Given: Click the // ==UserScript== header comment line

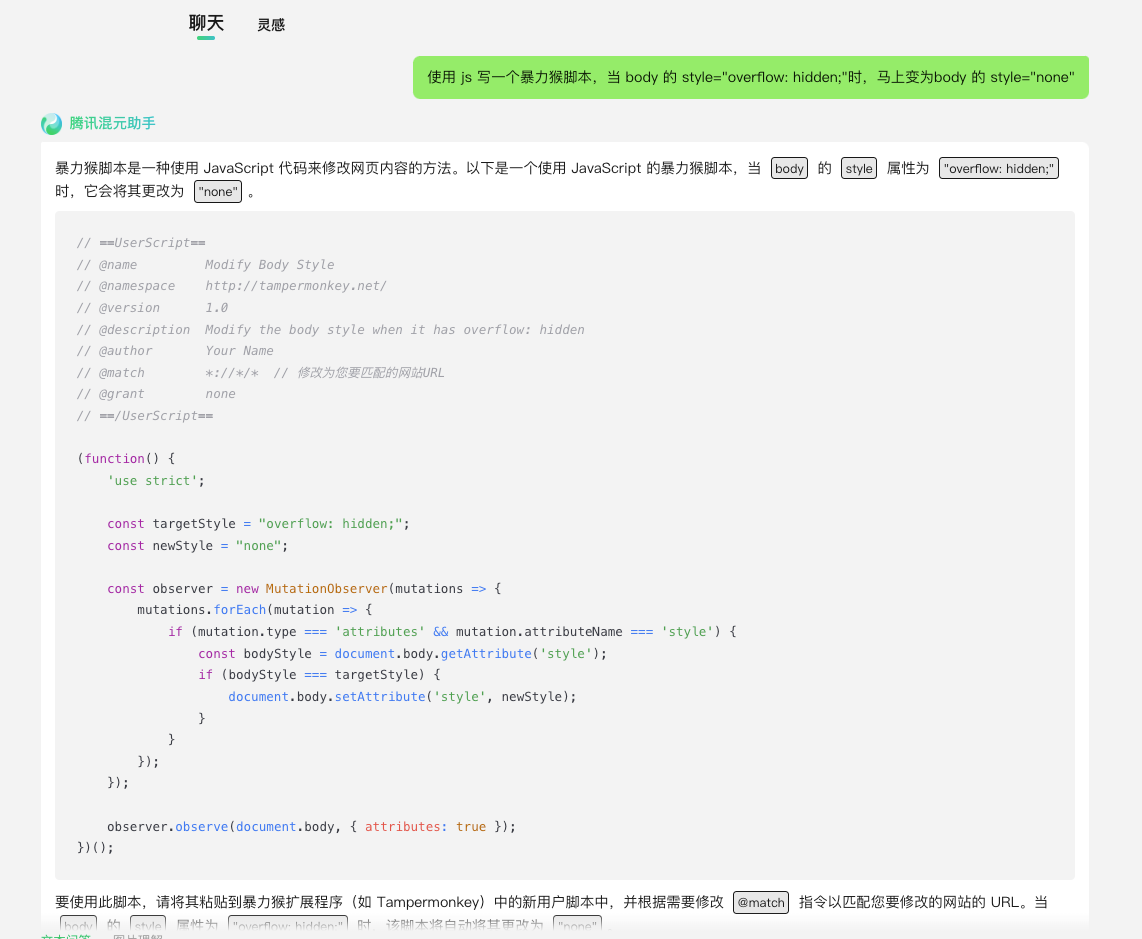Looking at the screenshot, I should (141, 243).
